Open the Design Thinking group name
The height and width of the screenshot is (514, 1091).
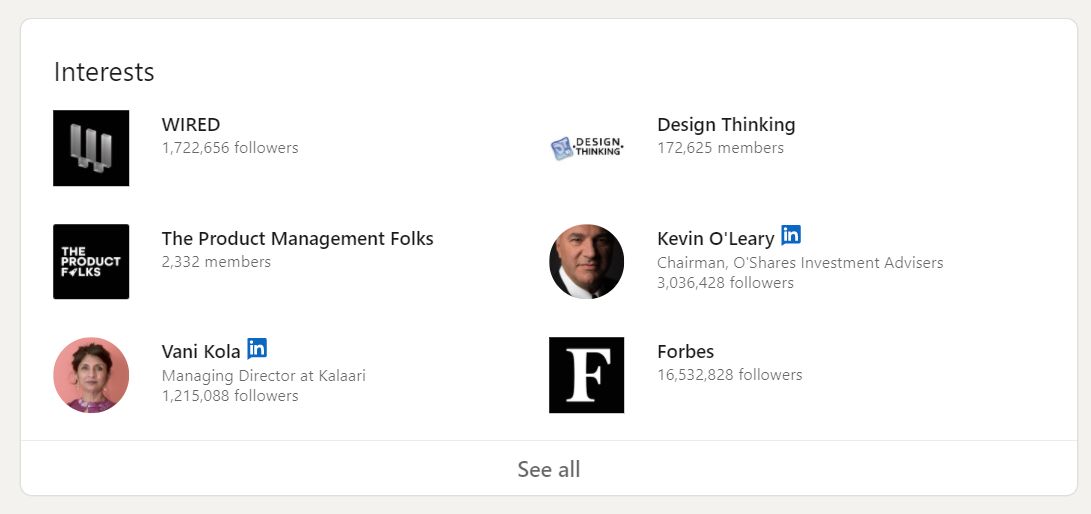coord(726,125)
